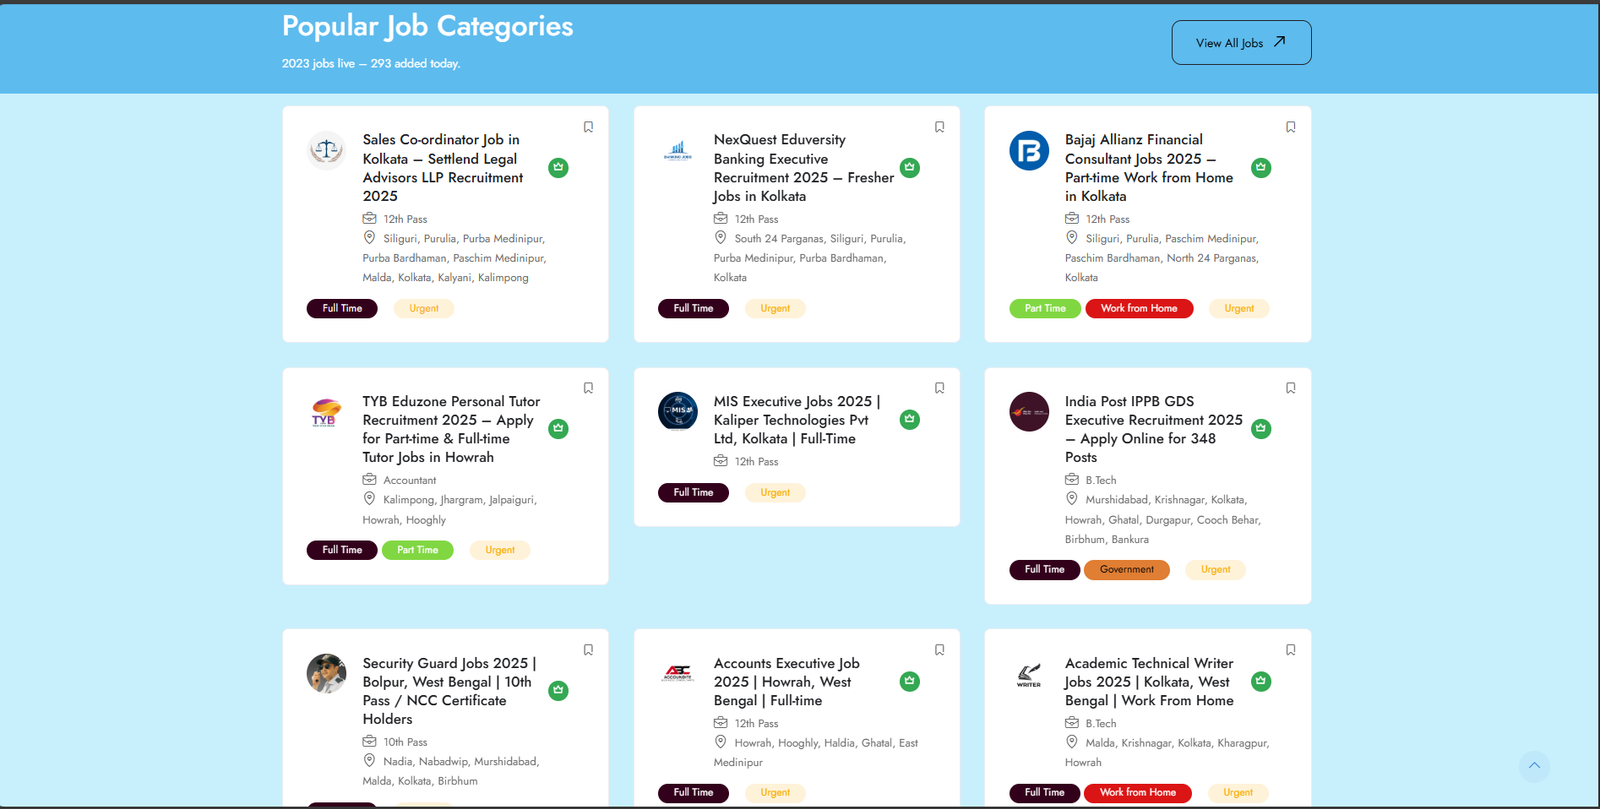Click the green featured badge on NexQuest Eduversity job
Image resolution: width=1600 pixels, height=809 pixels.
[909, 167]
